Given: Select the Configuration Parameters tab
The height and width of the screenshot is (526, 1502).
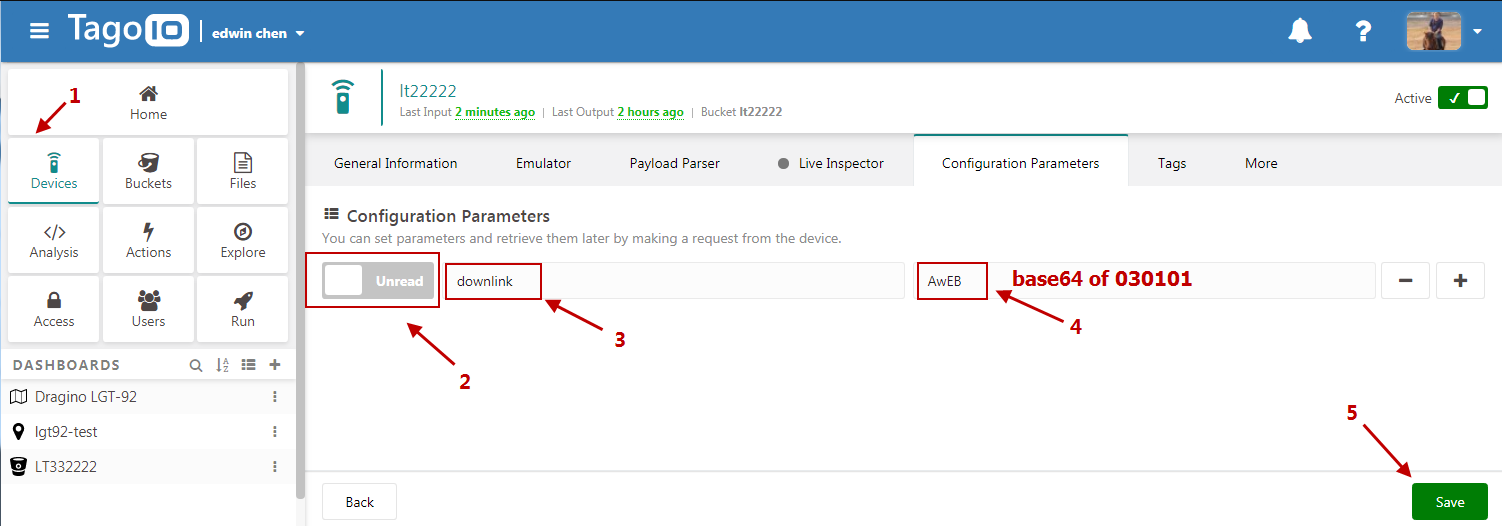Looking at the screenshot, I should point(1021,161).
